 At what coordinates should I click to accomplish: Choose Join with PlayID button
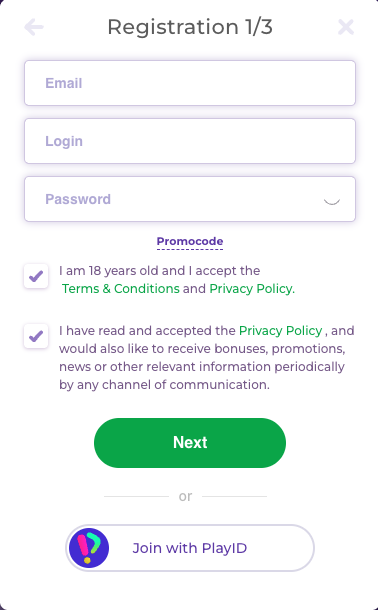190,548
